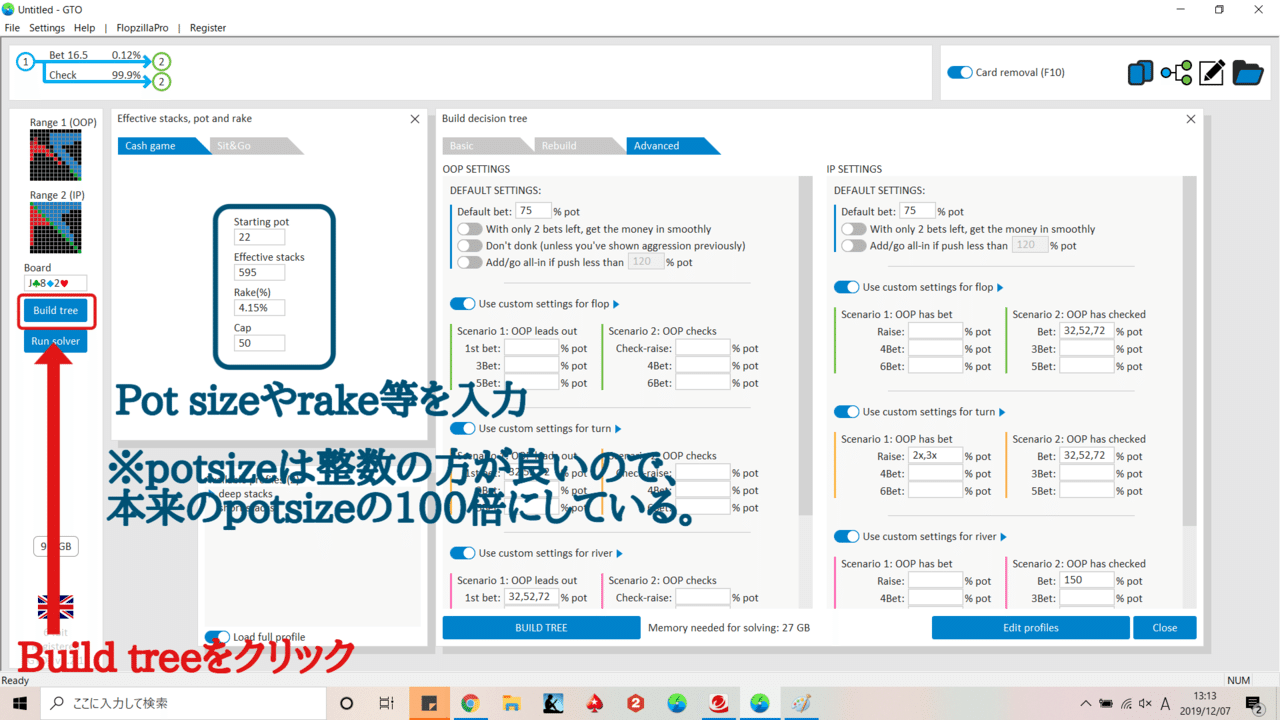Screen dimensions: 1280x720
Task: Click the cards icon in top toolbar
Action: tap(1141, 72)
